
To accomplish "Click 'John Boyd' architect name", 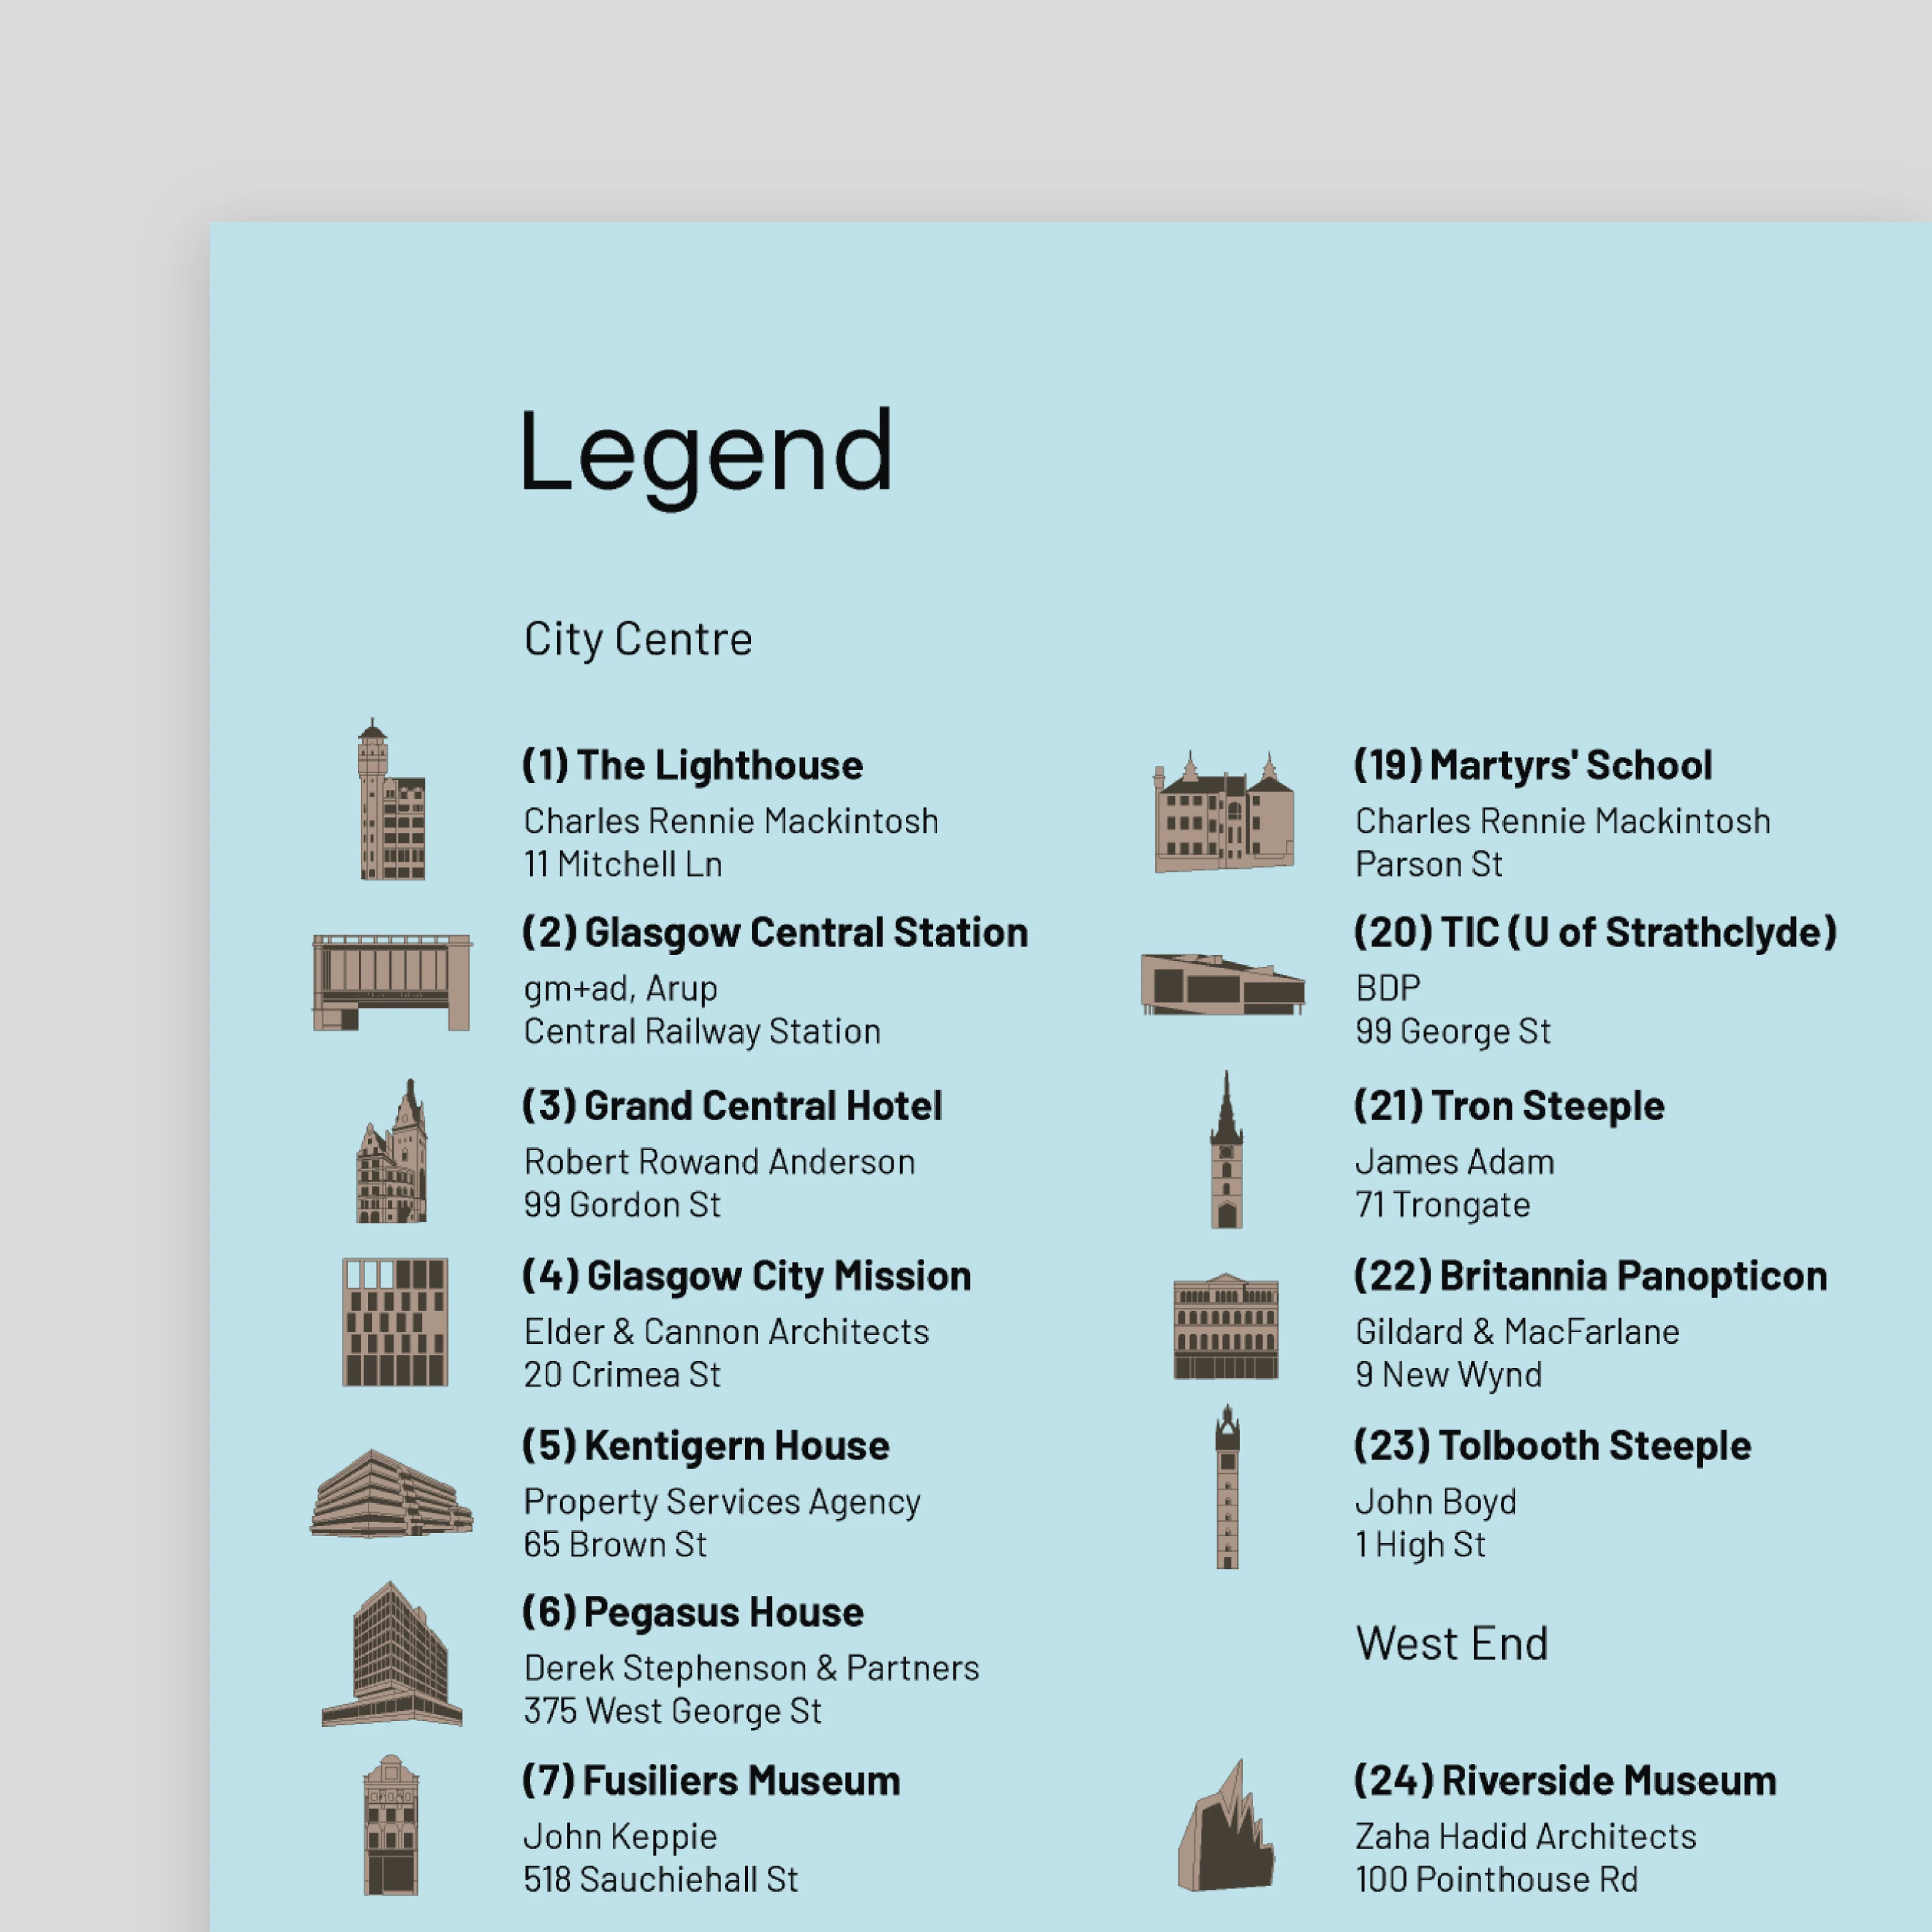I will coord(1436,1503).
